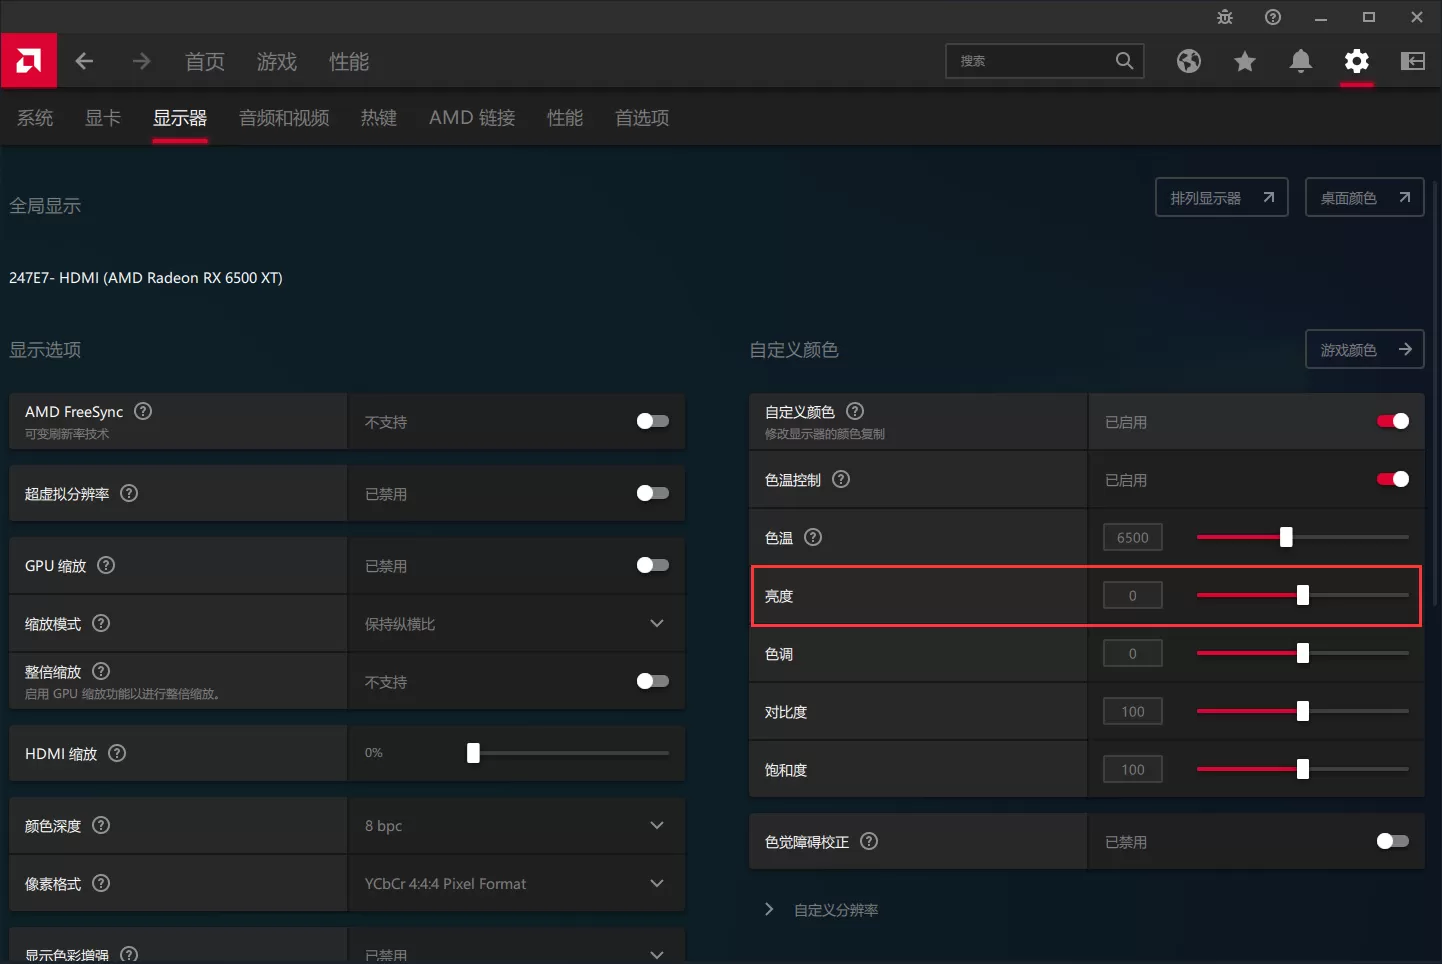The height and width of the screenshot is (964, 1442).
Task: Turn off the 色温控制 toggle
Action: pyautogui.click(x=1391, y=479)
